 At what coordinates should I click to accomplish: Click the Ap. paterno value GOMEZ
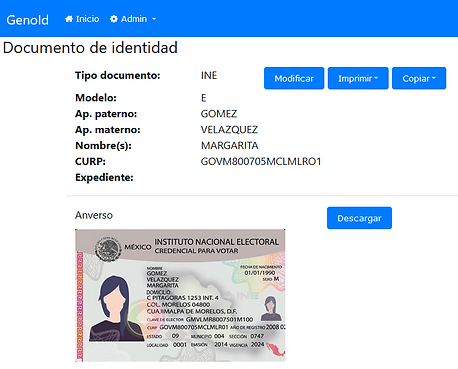click(219, 114)
